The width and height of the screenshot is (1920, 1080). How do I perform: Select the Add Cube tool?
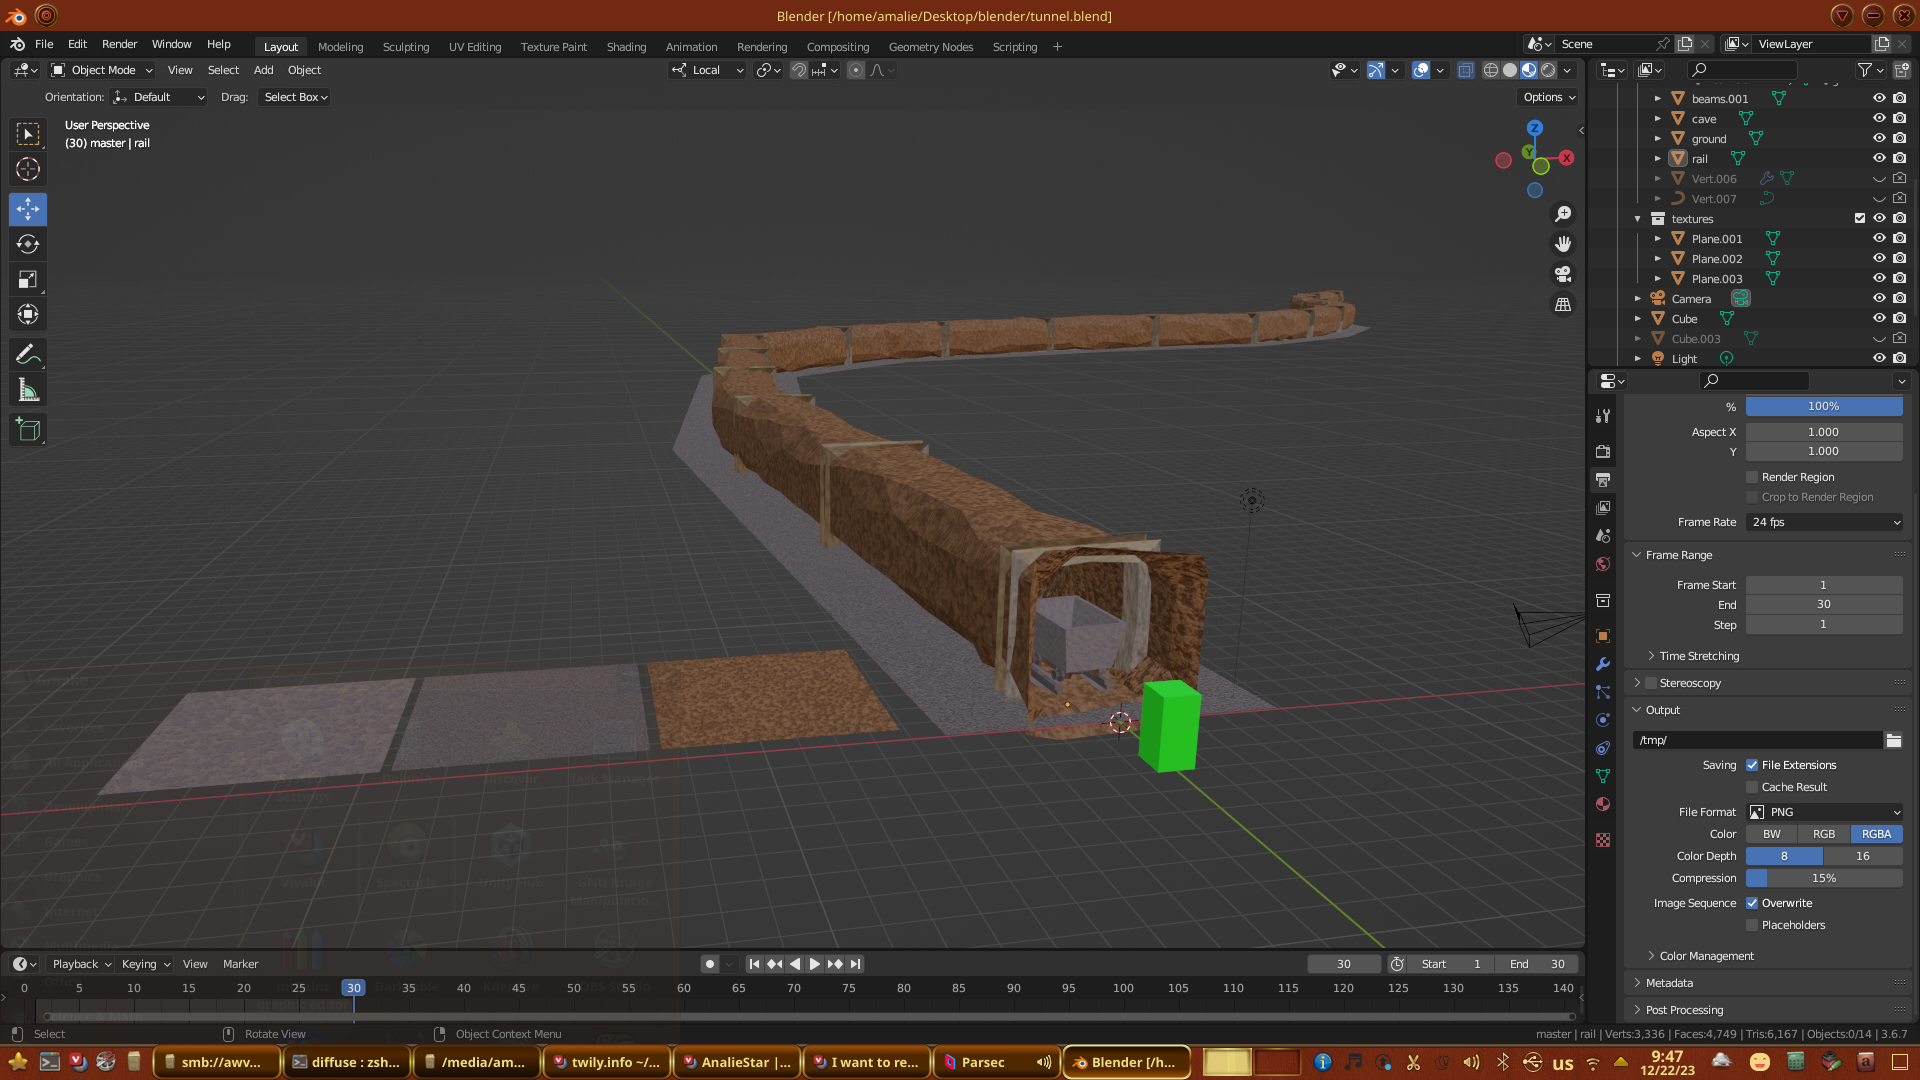[28, 430]
